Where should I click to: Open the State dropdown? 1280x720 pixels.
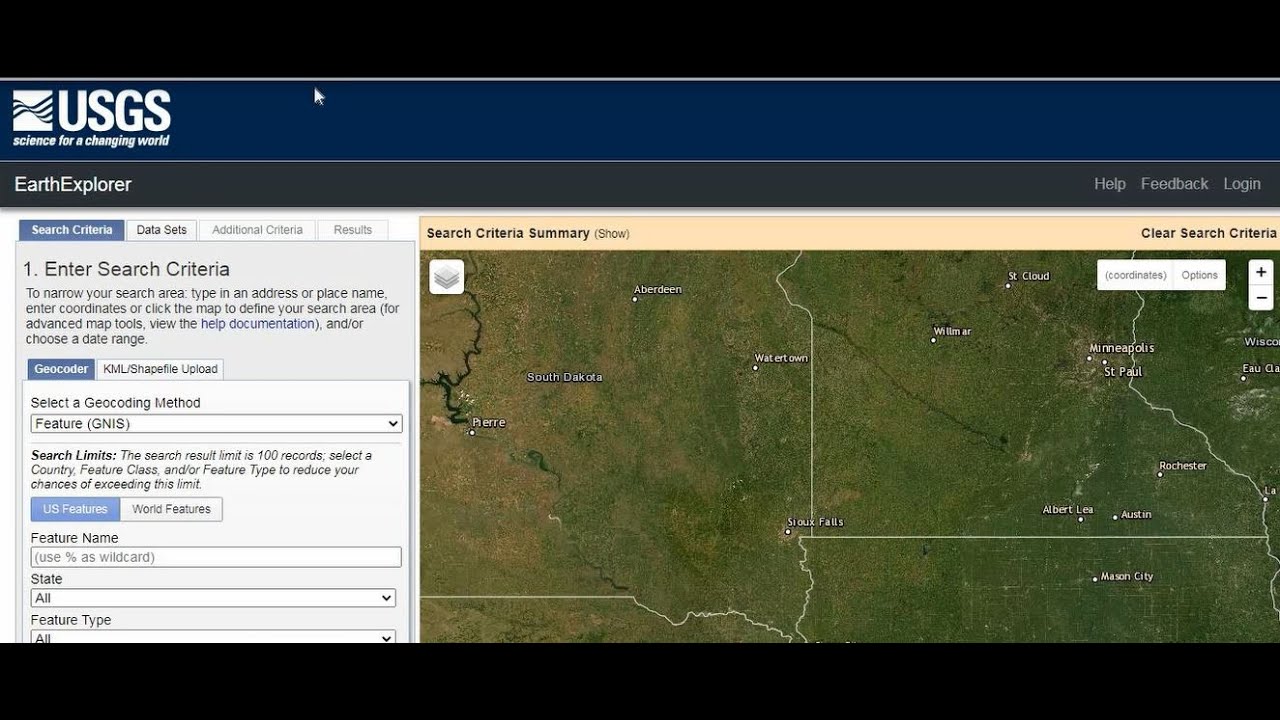[213, 598]
